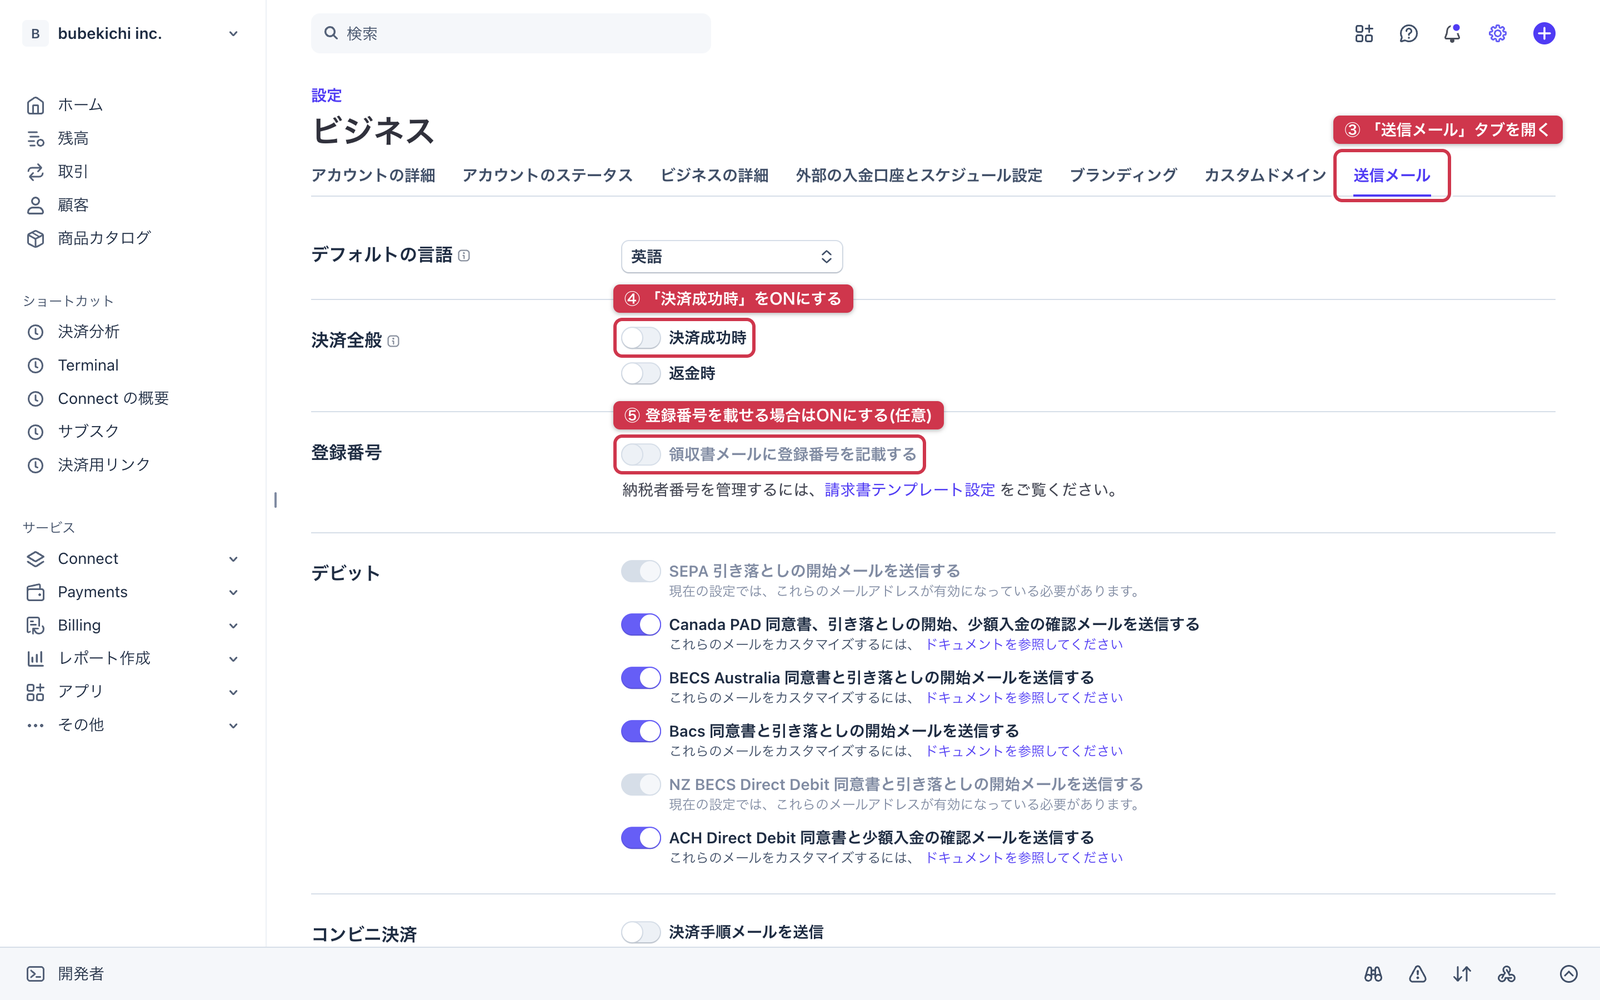Switch to アカウントのステータス tab
Viewport: 1600px width, 1000px height.
(x=547, y=175)
